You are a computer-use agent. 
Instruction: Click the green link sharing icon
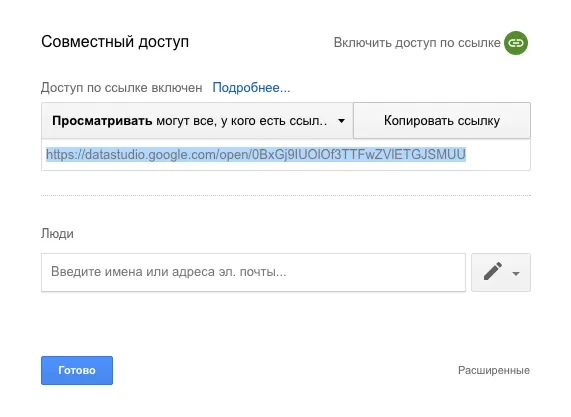pos(516,43)
